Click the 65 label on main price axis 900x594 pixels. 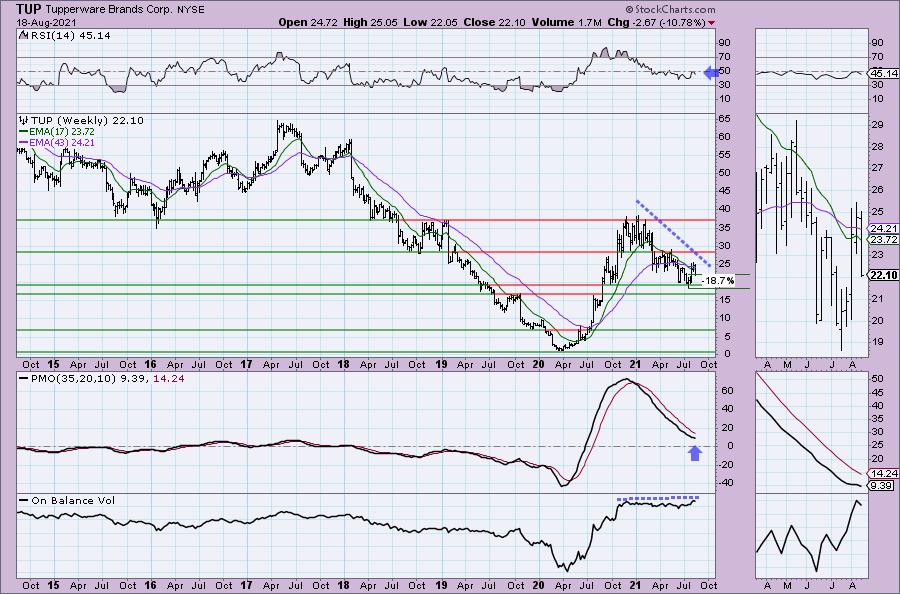click(725, 119)
